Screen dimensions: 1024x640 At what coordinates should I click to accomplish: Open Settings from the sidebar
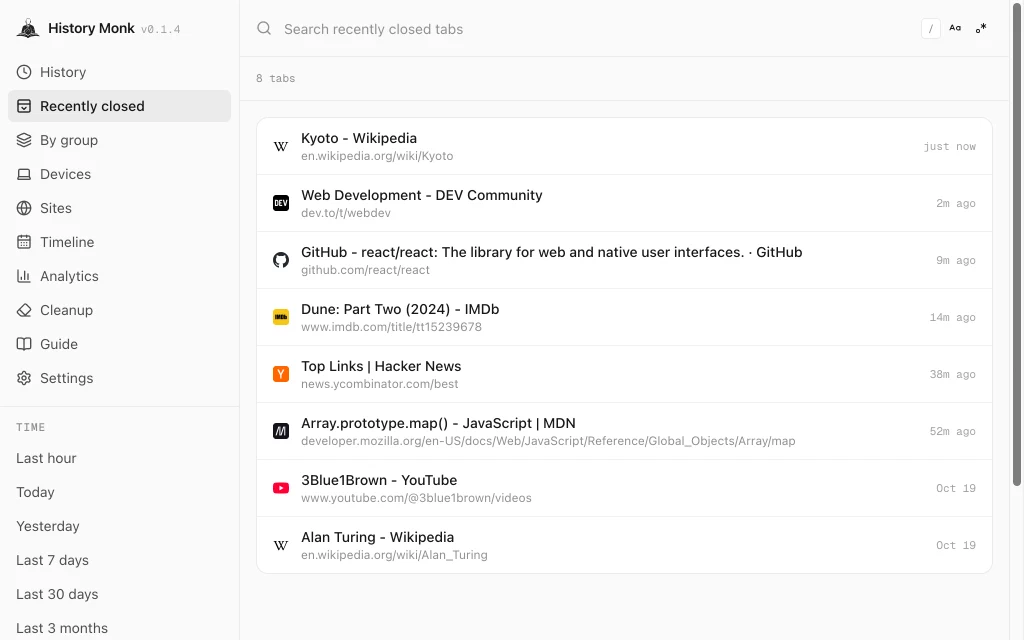click(120, 377)
